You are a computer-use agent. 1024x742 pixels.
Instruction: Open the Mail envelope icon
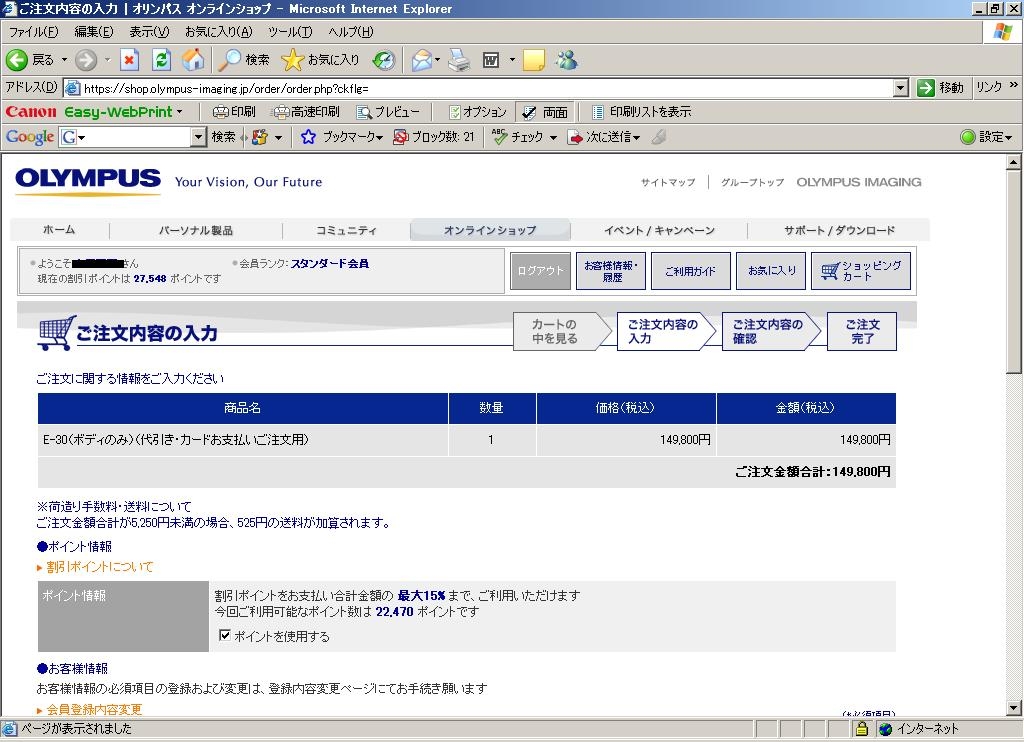[x=421, y=60]
